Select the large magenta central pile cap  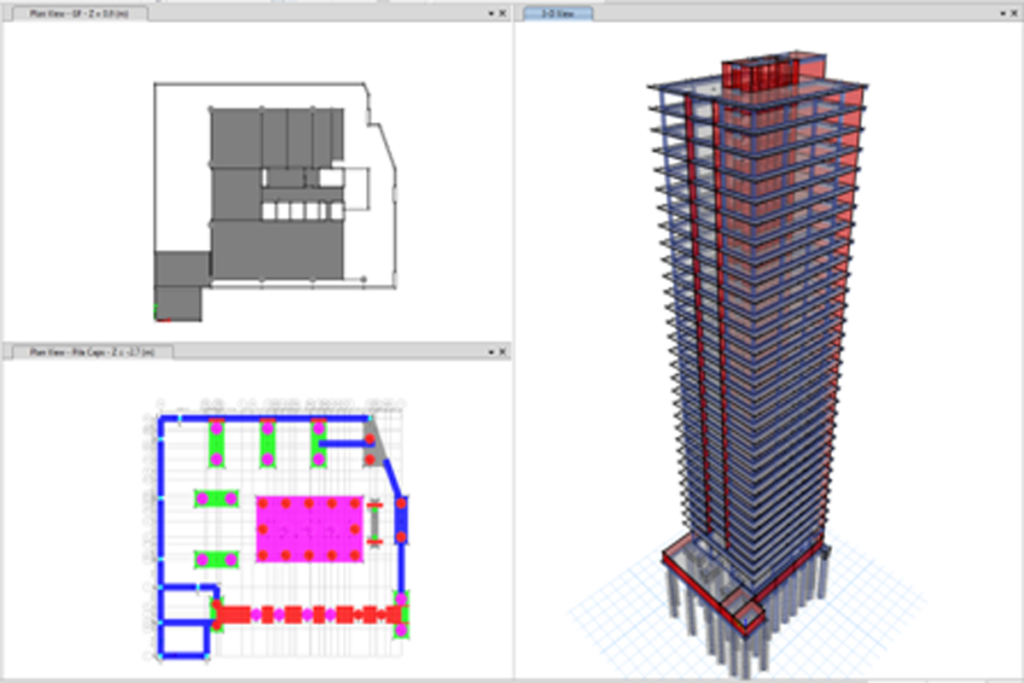309,528
